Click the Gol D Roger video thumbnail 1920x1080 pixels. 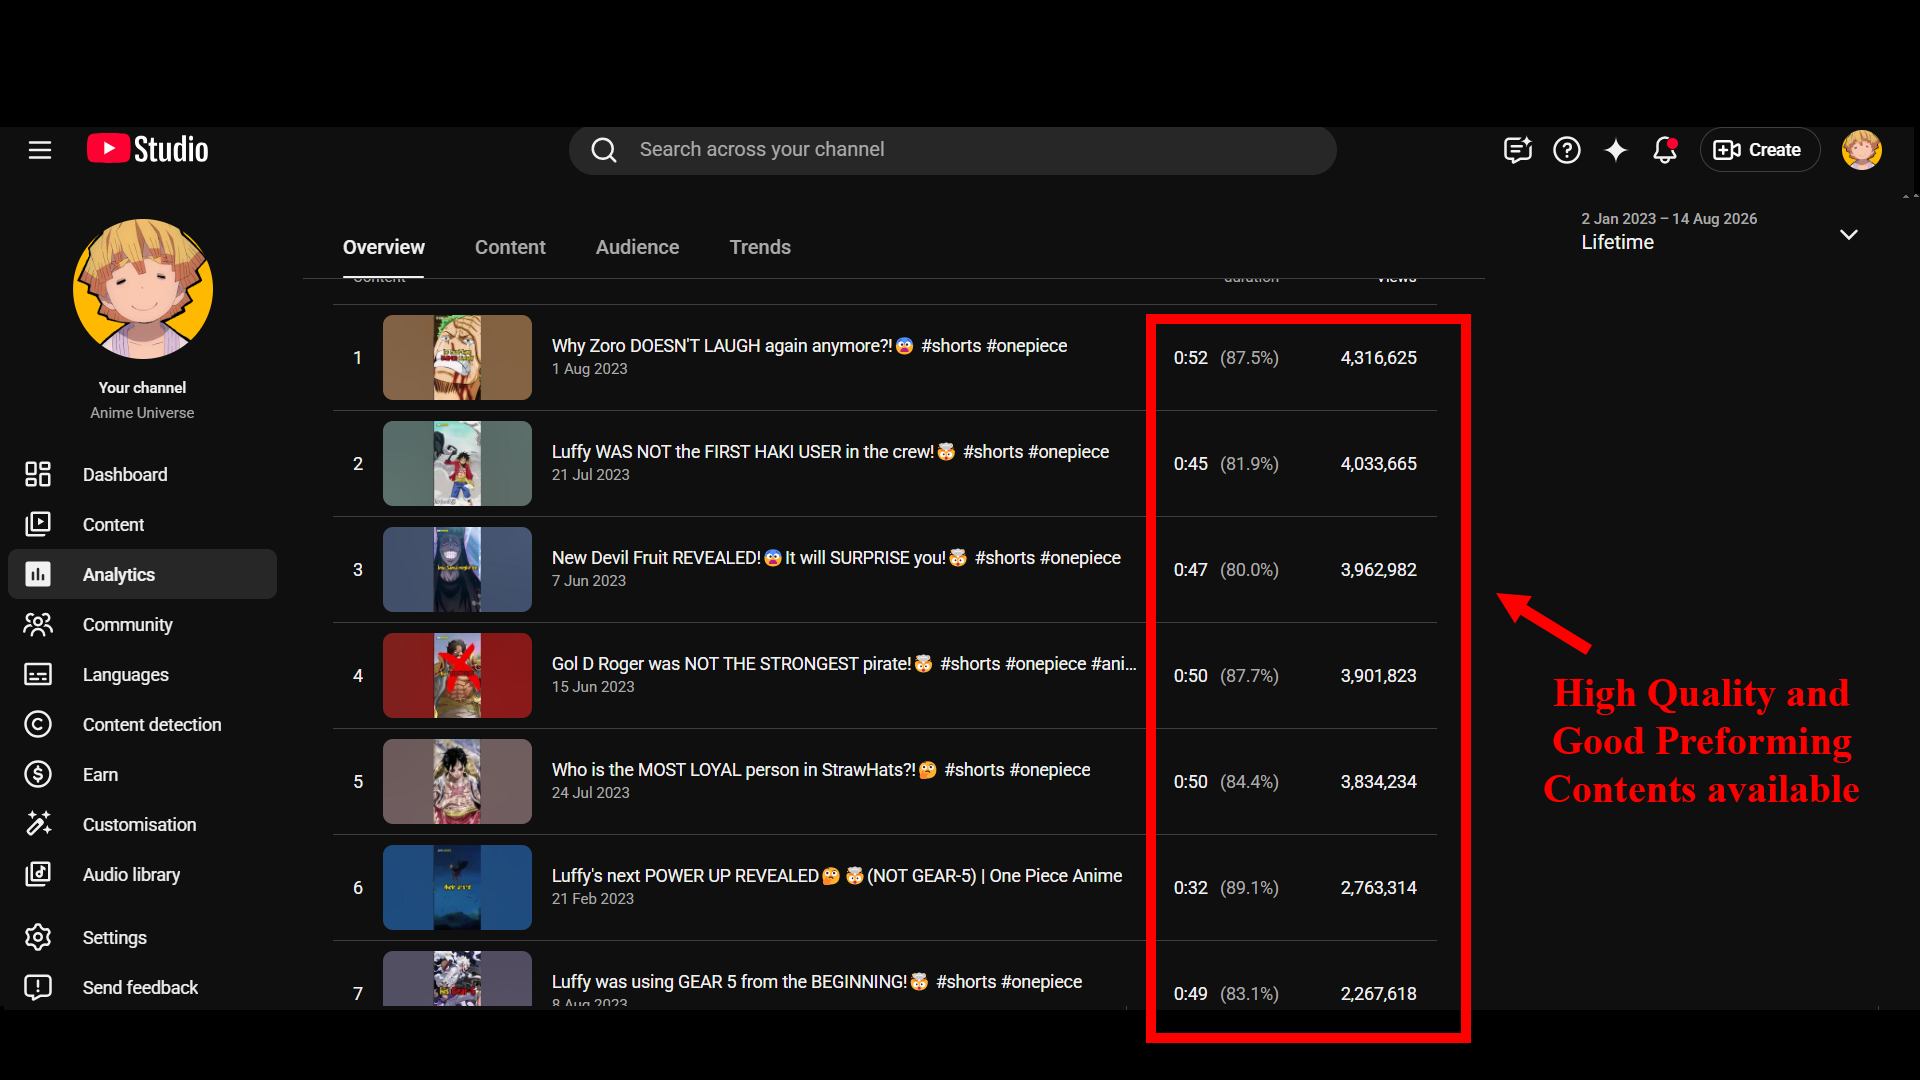point(457,675)
